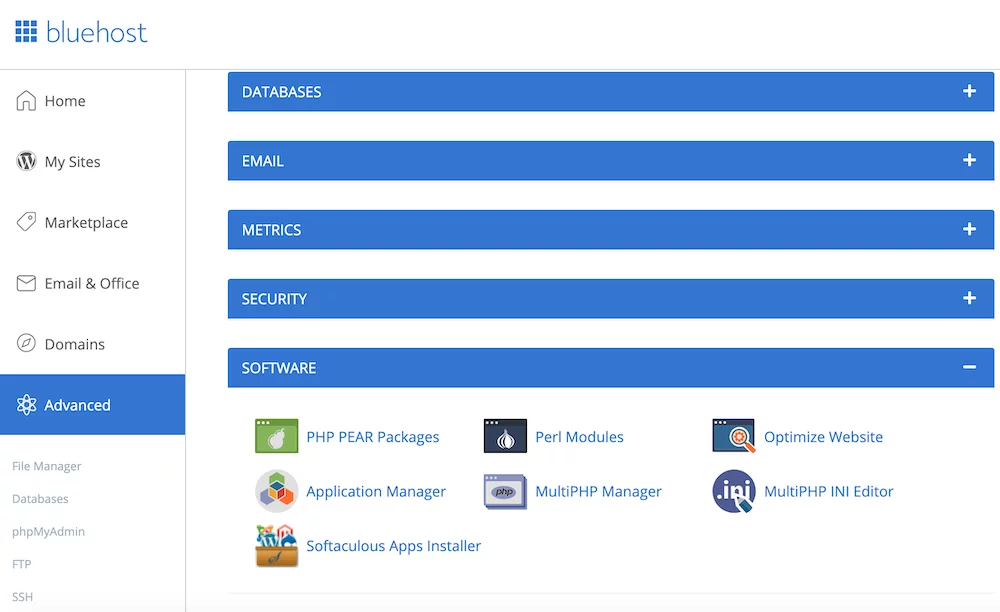Open the Softaculous Apps Installer crate icon
Screen dimensions: 1000x612
(x=277, y=546)
